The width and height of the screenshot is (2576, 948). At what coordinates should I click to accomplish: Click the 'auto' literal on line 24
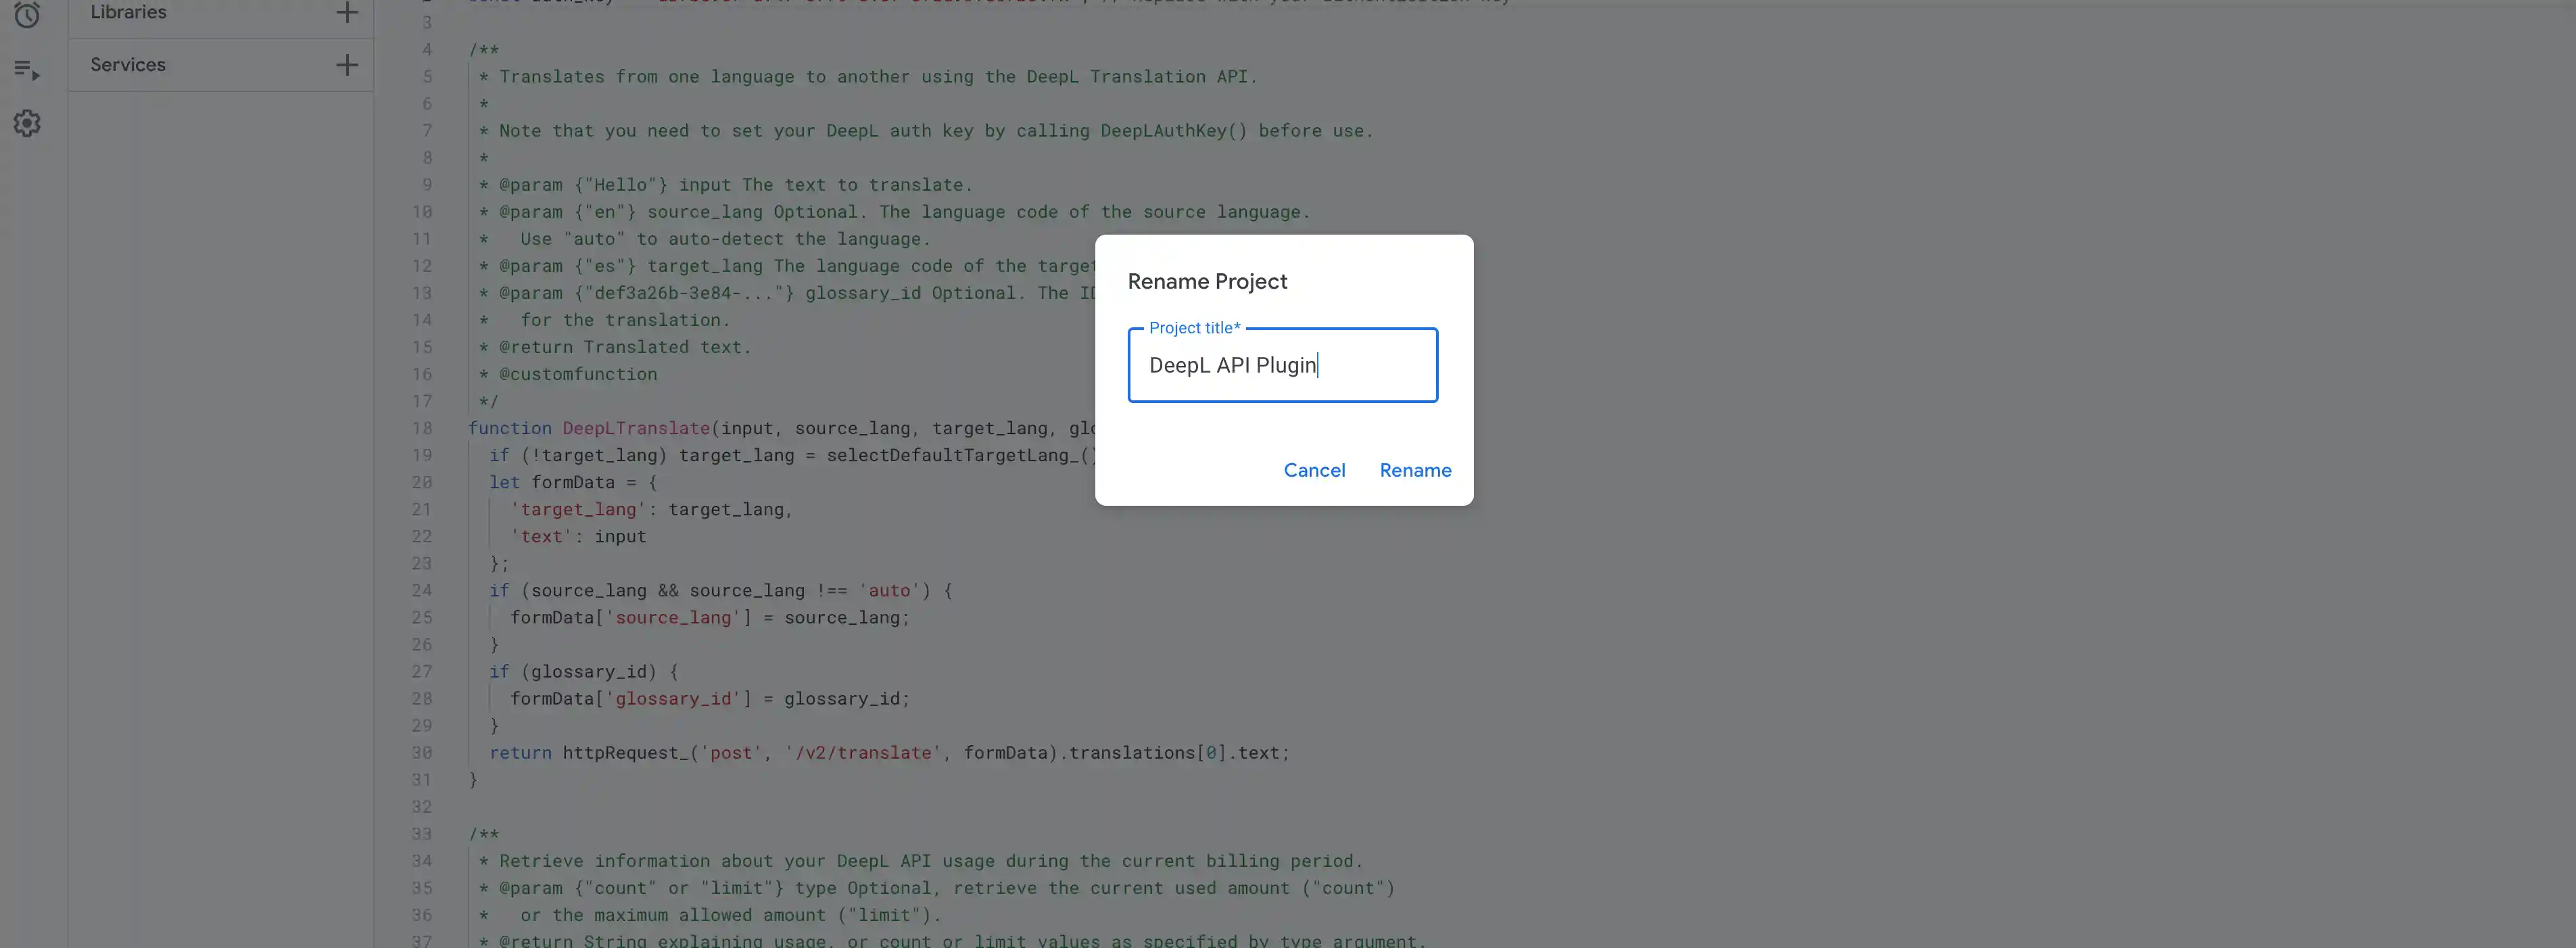[x=890, y=590]
